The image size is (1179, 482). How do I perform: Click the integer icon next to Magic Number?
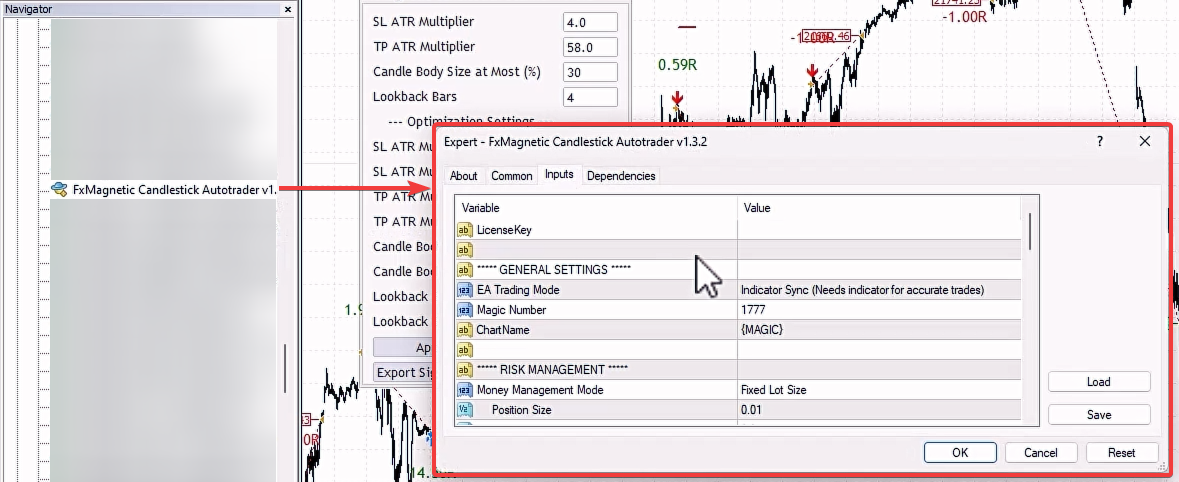(465, 310)
